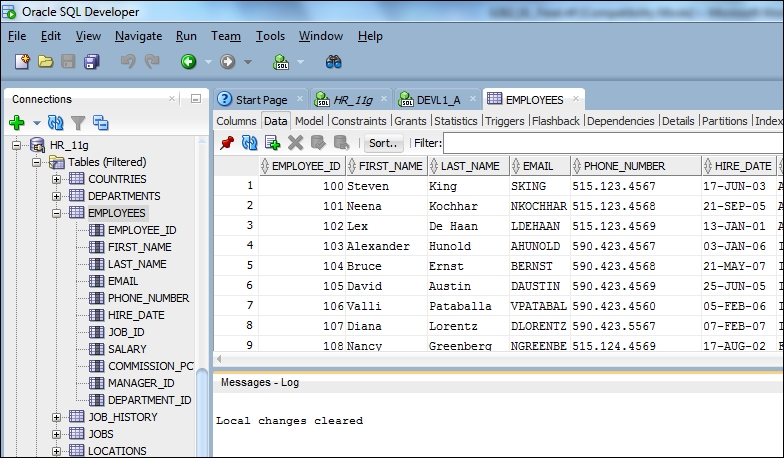Click the binoculars Find DB Object icon
The height and width of the screenshot is (458, 784).
334,62
